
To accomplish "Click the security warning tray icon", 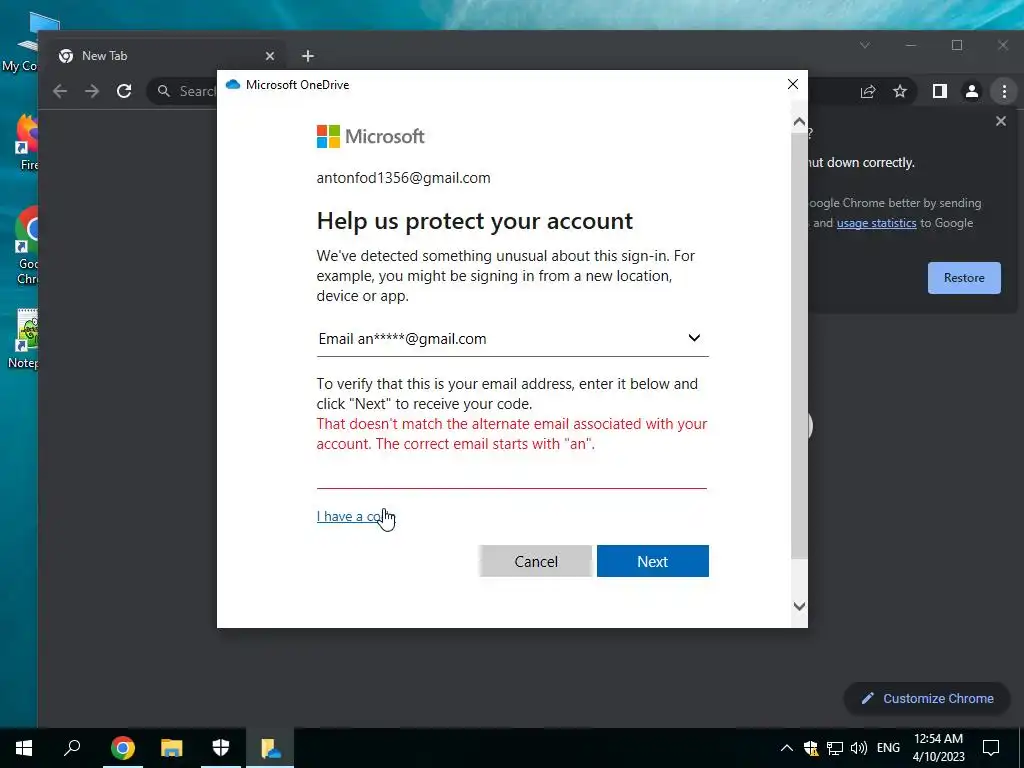I will coord(811,748).
